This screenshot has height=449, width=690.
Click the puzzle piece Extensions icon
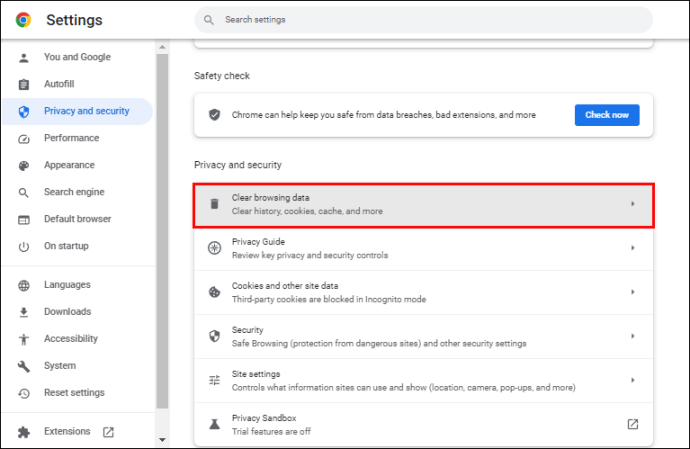[x=24, y=432]
